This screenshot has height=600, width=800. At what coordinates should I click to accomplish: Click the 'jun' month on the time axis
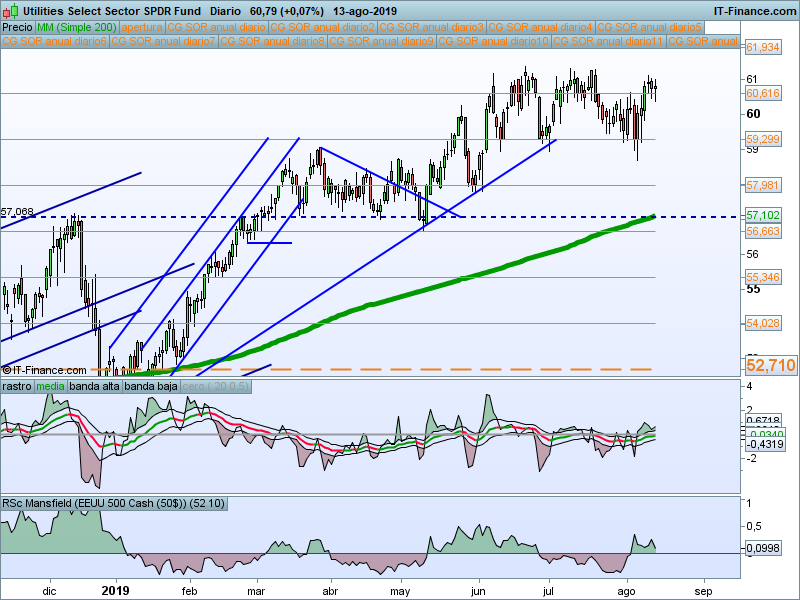(x=478, y=592)
